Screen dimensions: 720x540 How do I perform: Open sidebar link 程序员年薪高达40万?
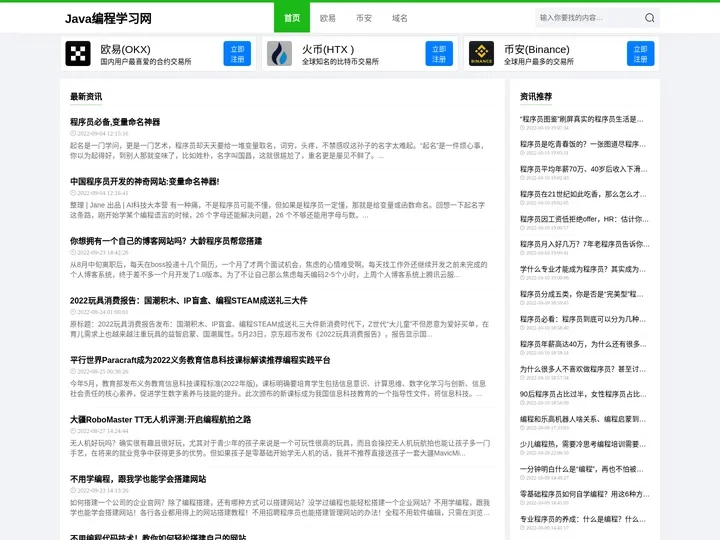583,344
